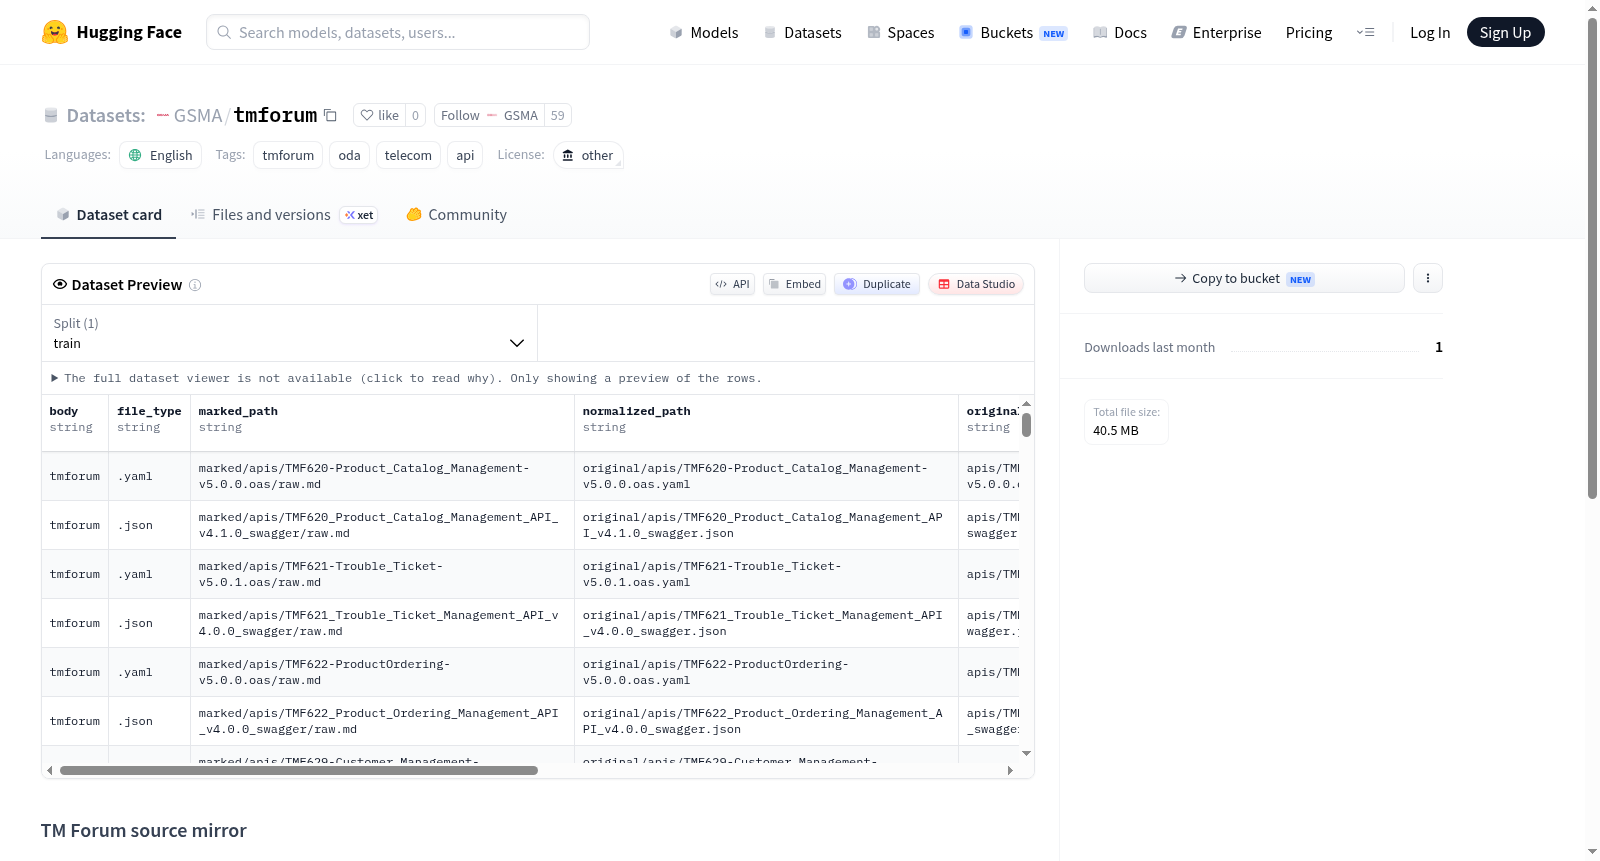
Task: Select the English language tag
Action: 161,155
